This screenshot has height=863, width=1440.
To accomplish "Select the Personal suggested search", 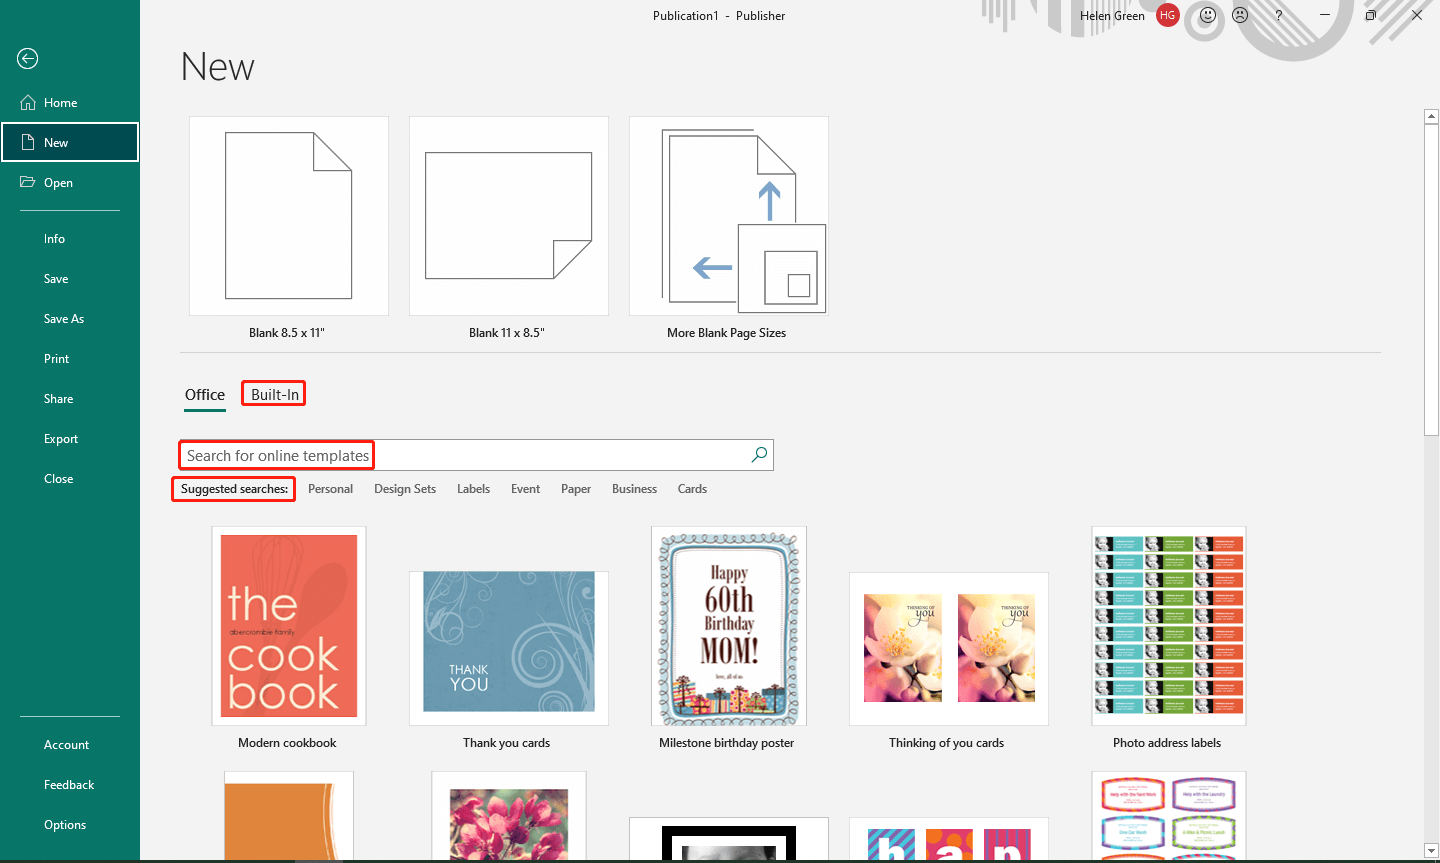I will click(x=330, y=489).
